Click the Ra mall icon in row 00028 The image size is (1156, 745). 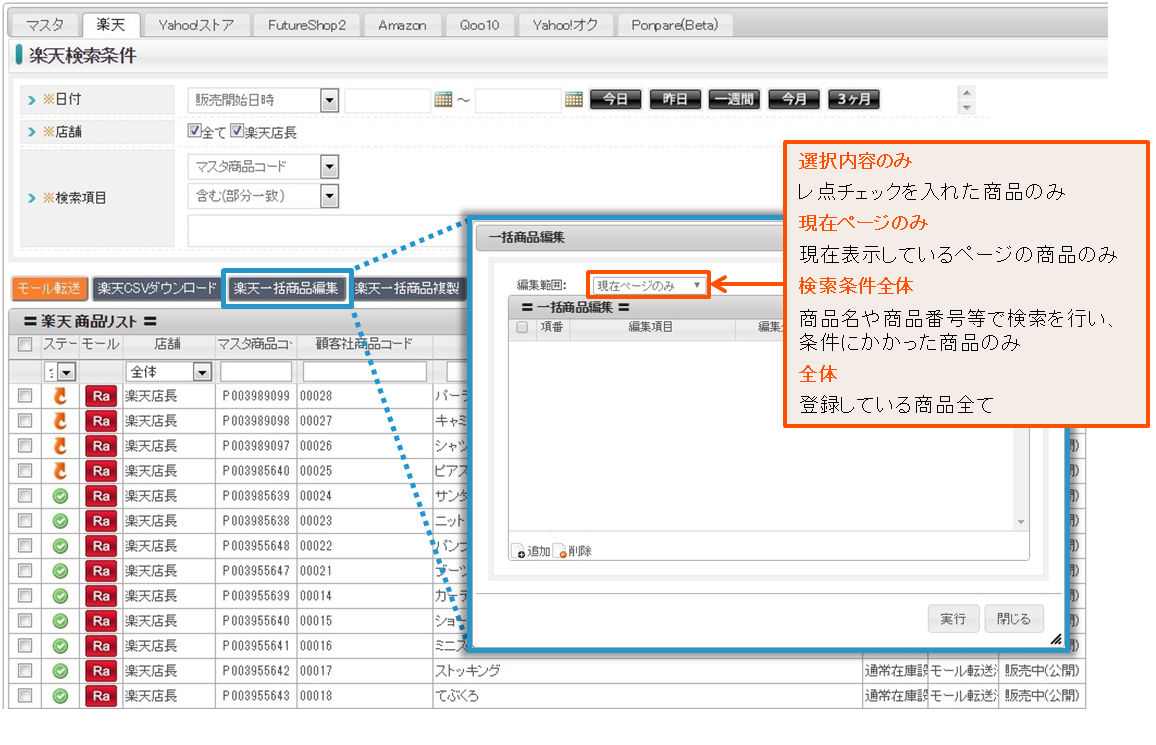click(x=101, y=396)
